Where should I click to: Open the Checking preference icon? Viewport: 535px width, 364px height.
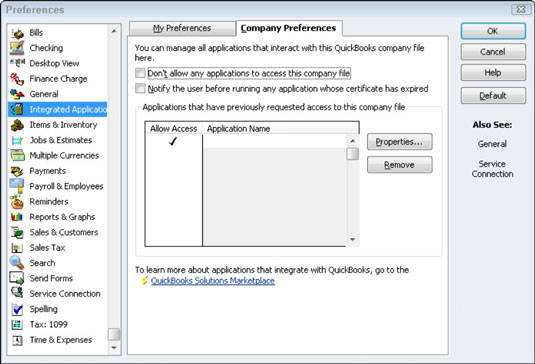point(17,48)
